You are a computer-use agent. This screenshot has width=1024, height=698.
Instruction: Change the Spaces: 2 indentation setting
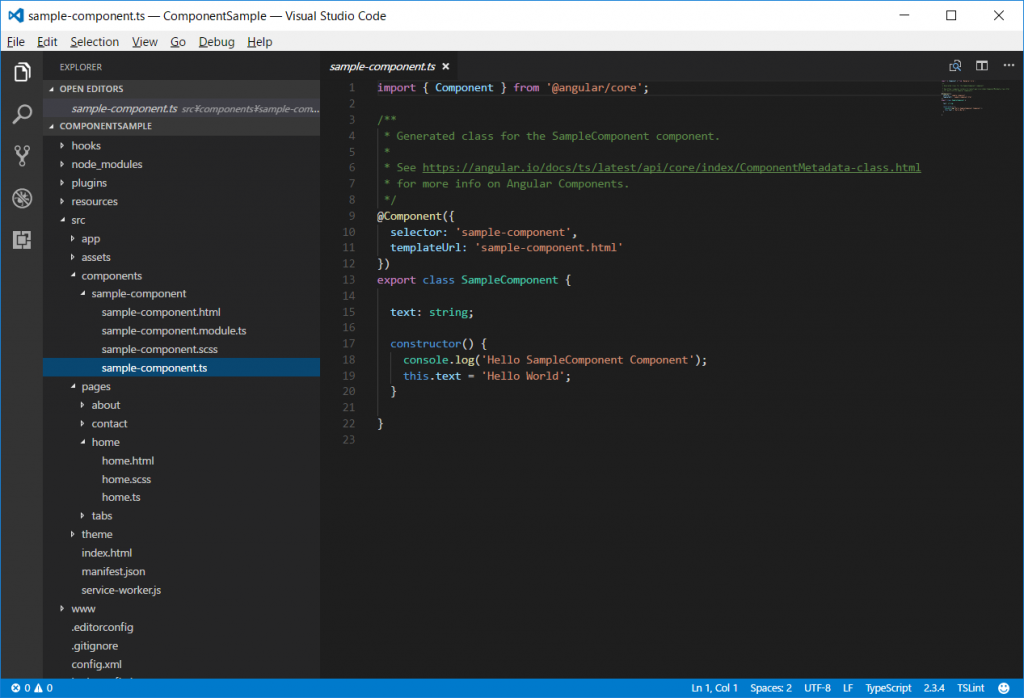tap(770, 688)
